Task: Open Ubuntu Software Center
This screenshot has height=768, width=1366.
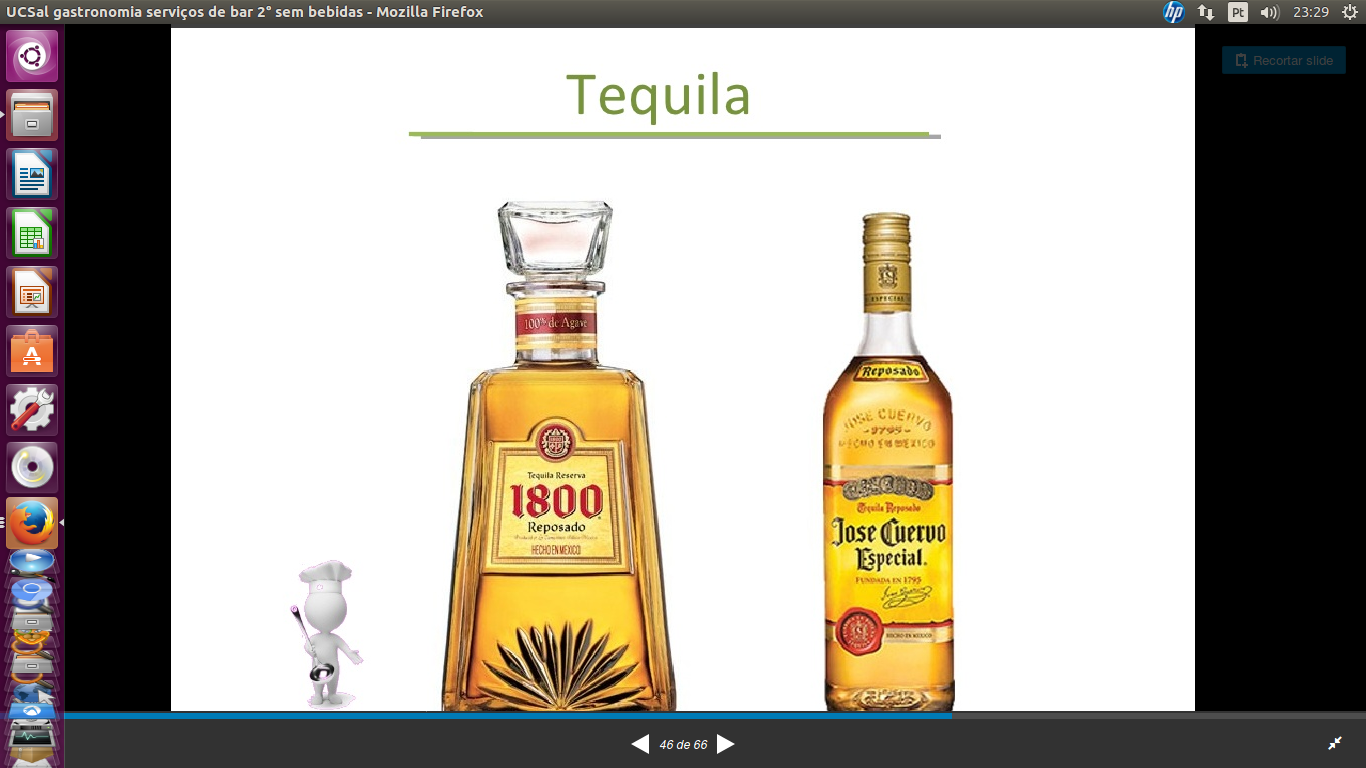Action: tap(32, 352)
